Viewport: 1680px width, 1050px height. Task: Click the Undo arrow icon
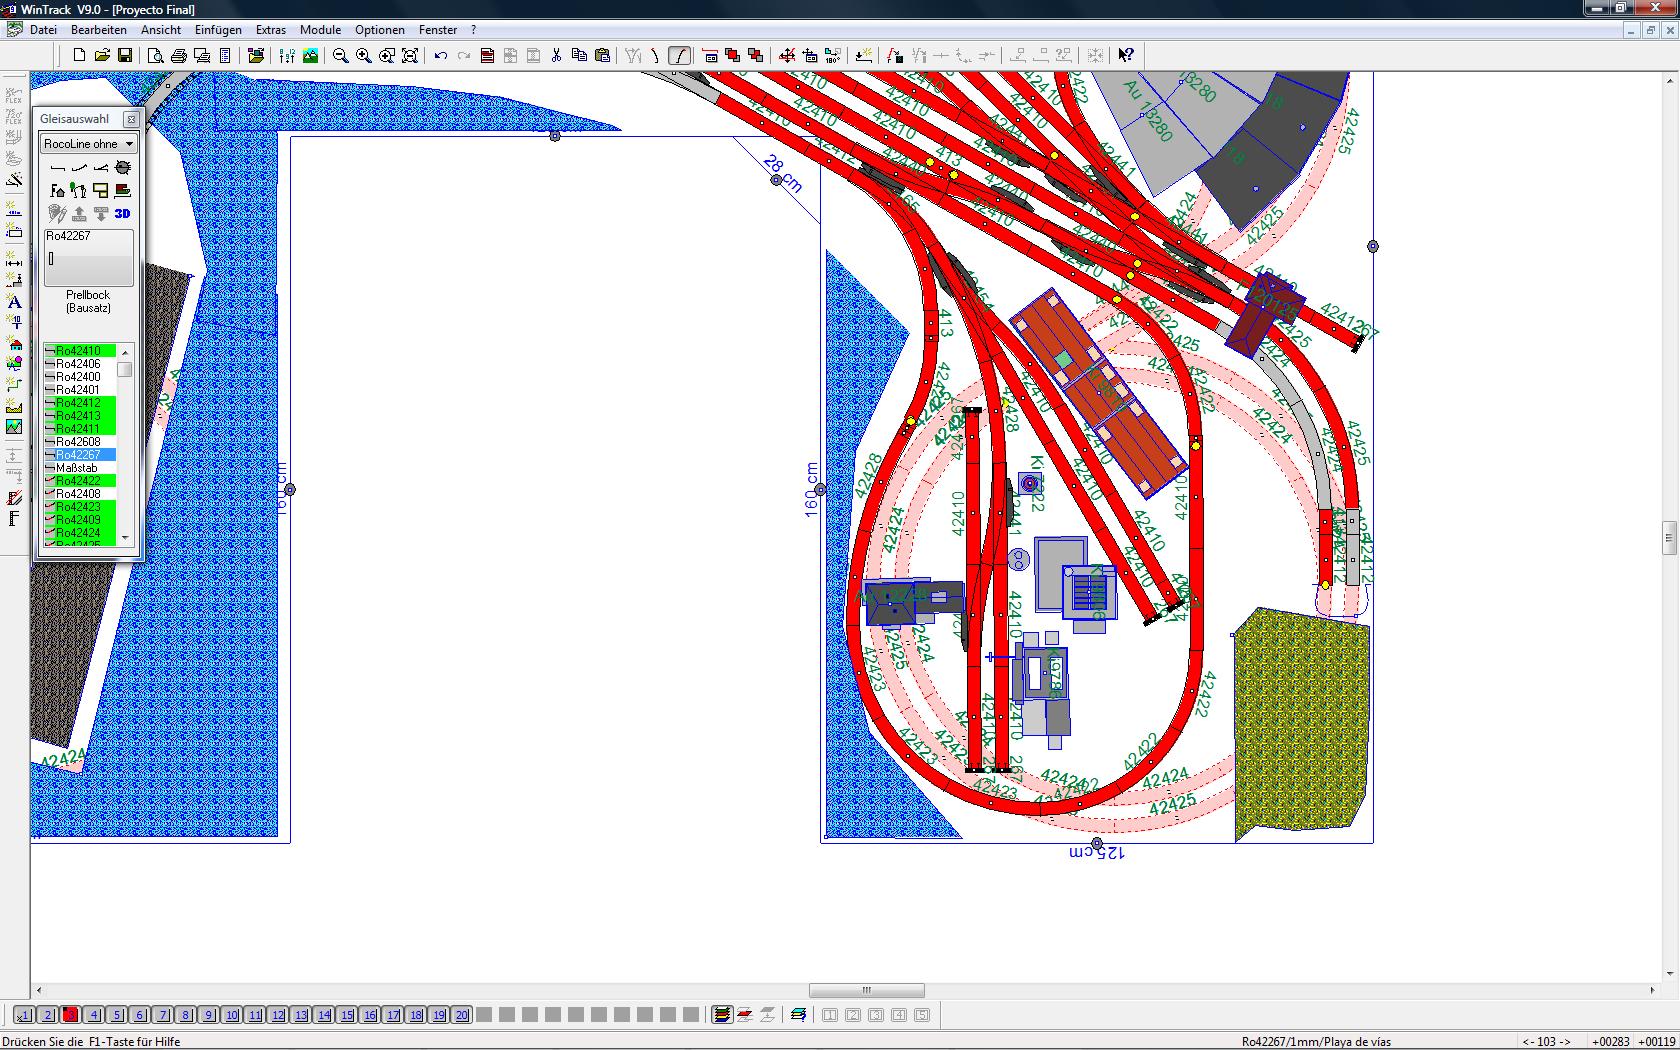pos(441,56)
